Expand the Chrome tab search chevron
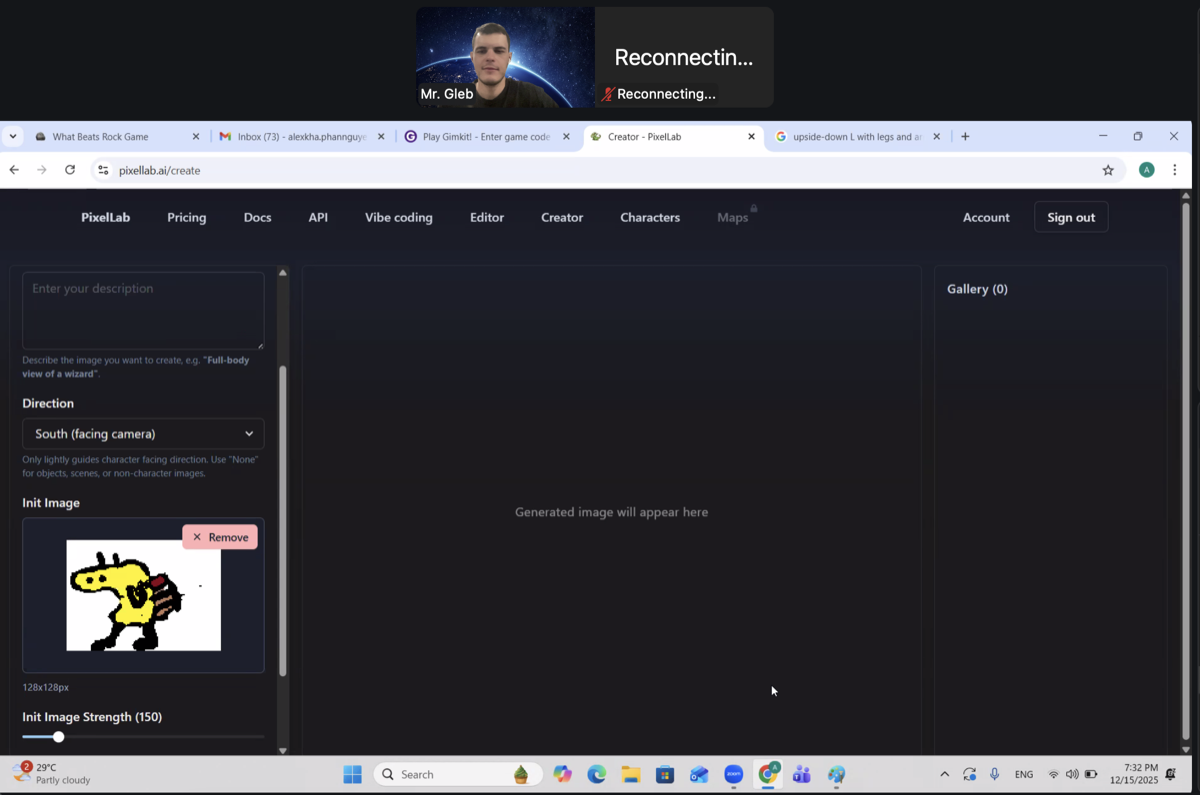 click(x=13, y=137)
